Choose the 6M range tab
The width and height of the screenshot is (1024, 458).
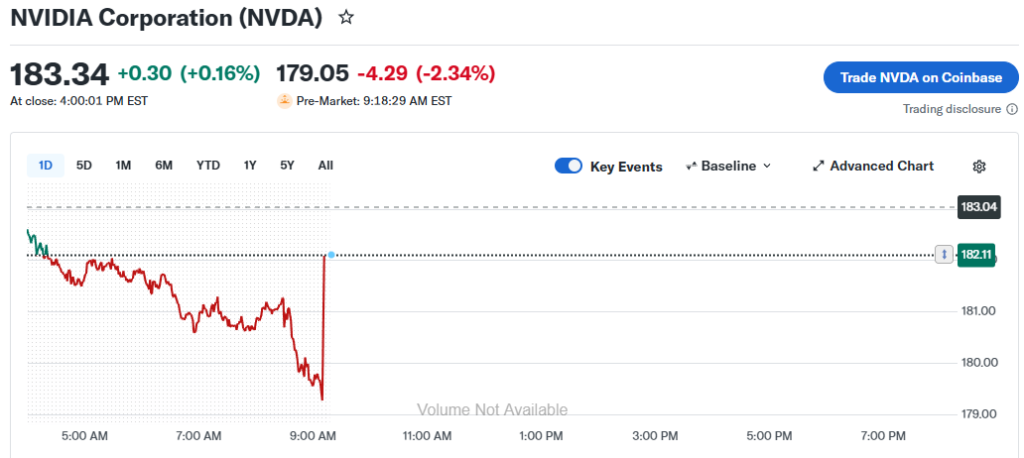click(164, 165)
